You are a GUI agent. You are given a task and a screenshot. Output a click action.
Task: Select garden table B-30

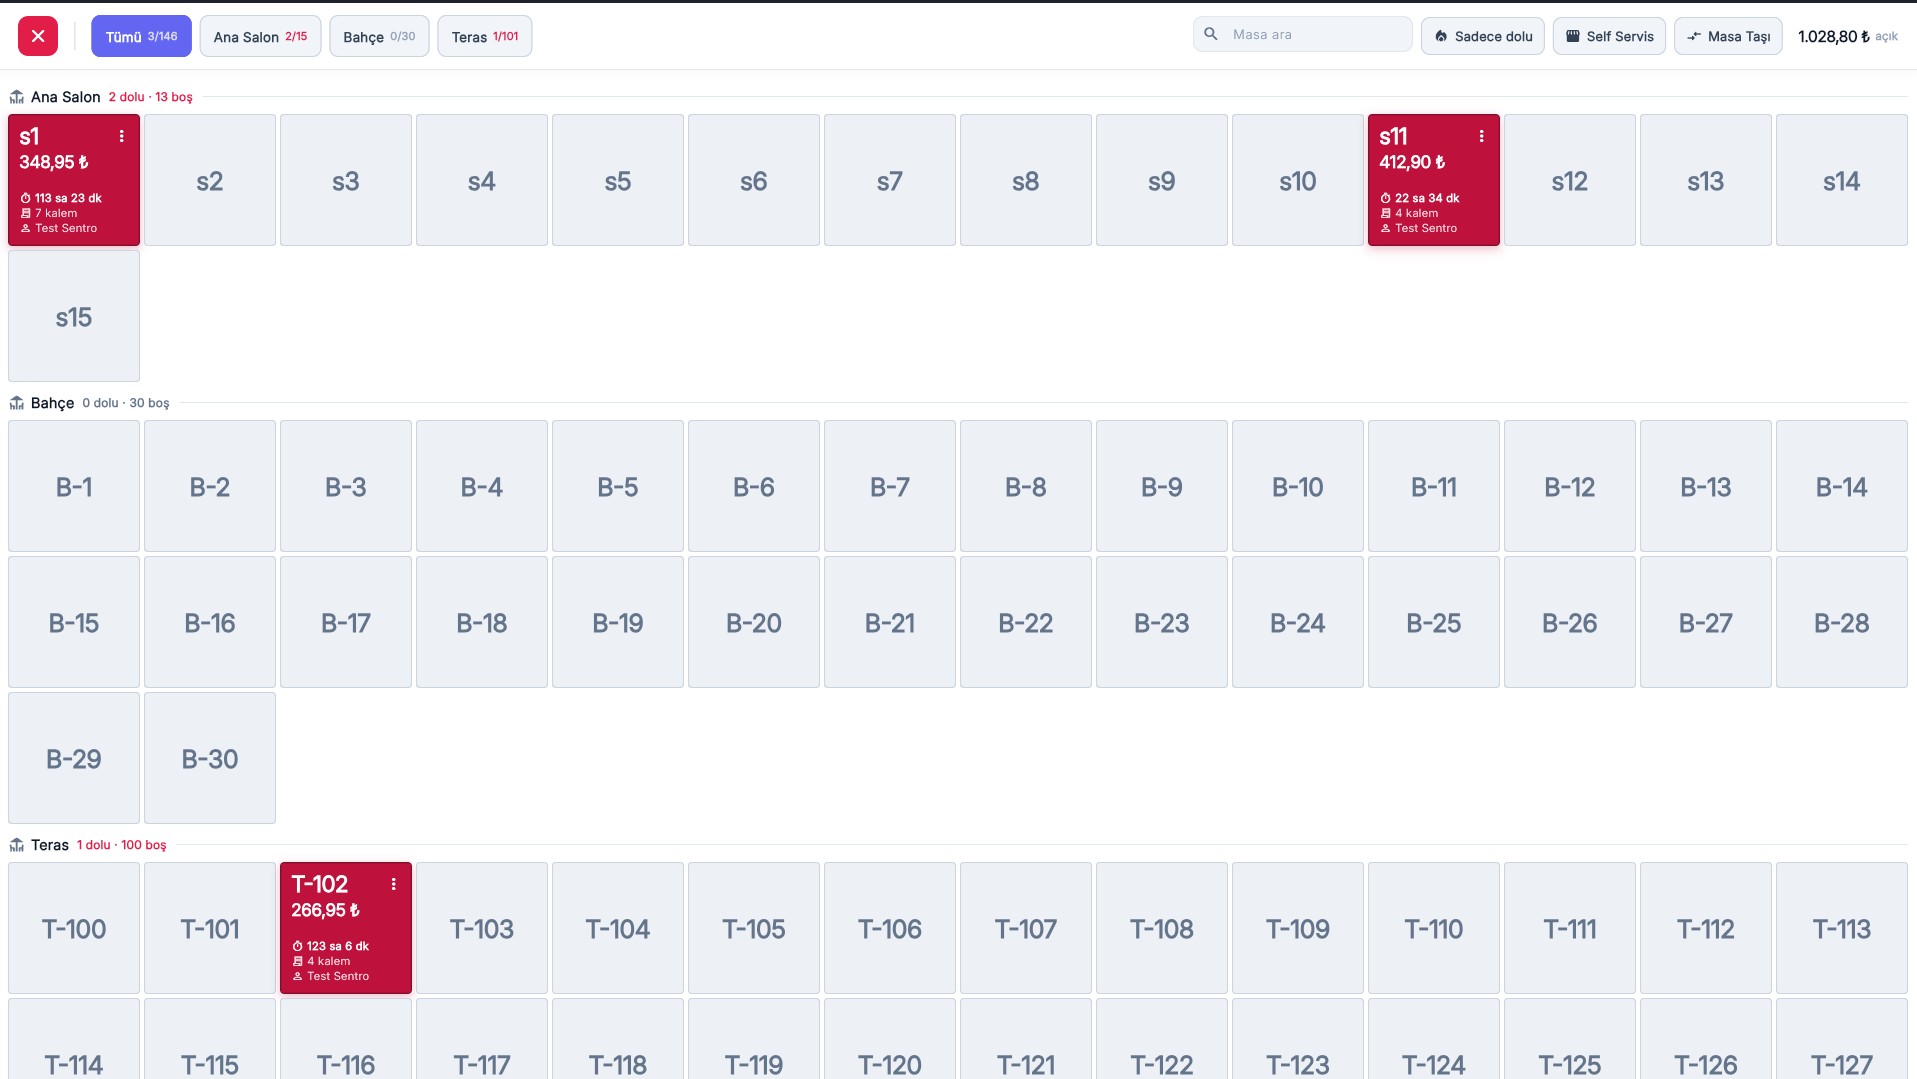[210, 758]
